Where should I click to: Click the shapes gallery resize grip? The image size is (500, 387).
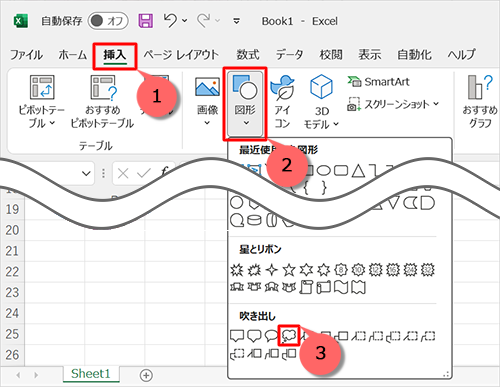point(446,374)
